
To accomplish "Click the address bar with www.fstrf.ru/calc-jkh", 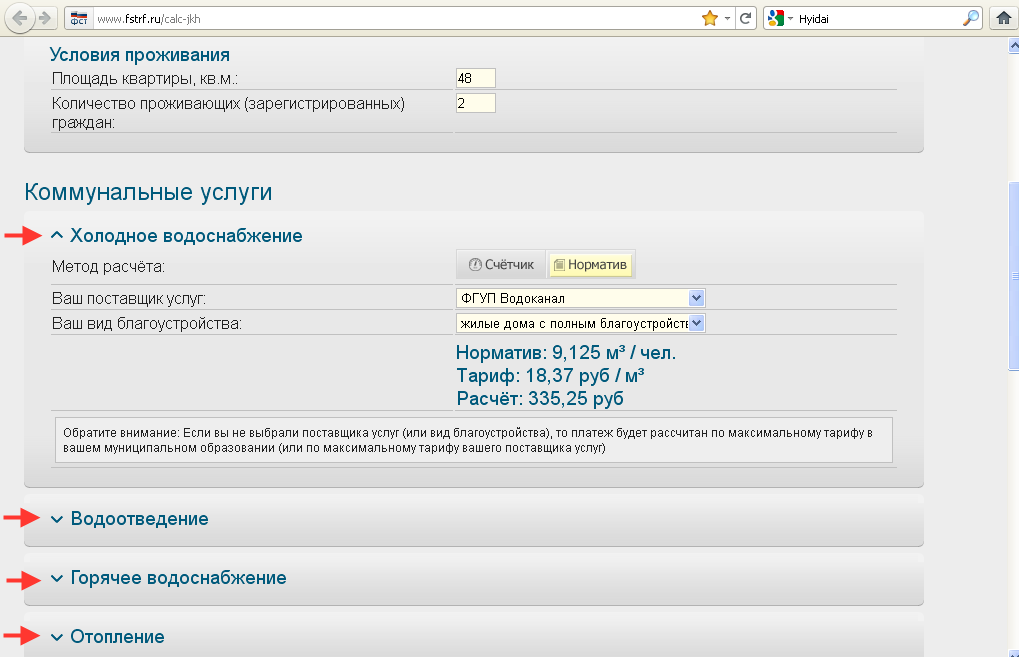I will pyautogui.click(x=396, y=18).
